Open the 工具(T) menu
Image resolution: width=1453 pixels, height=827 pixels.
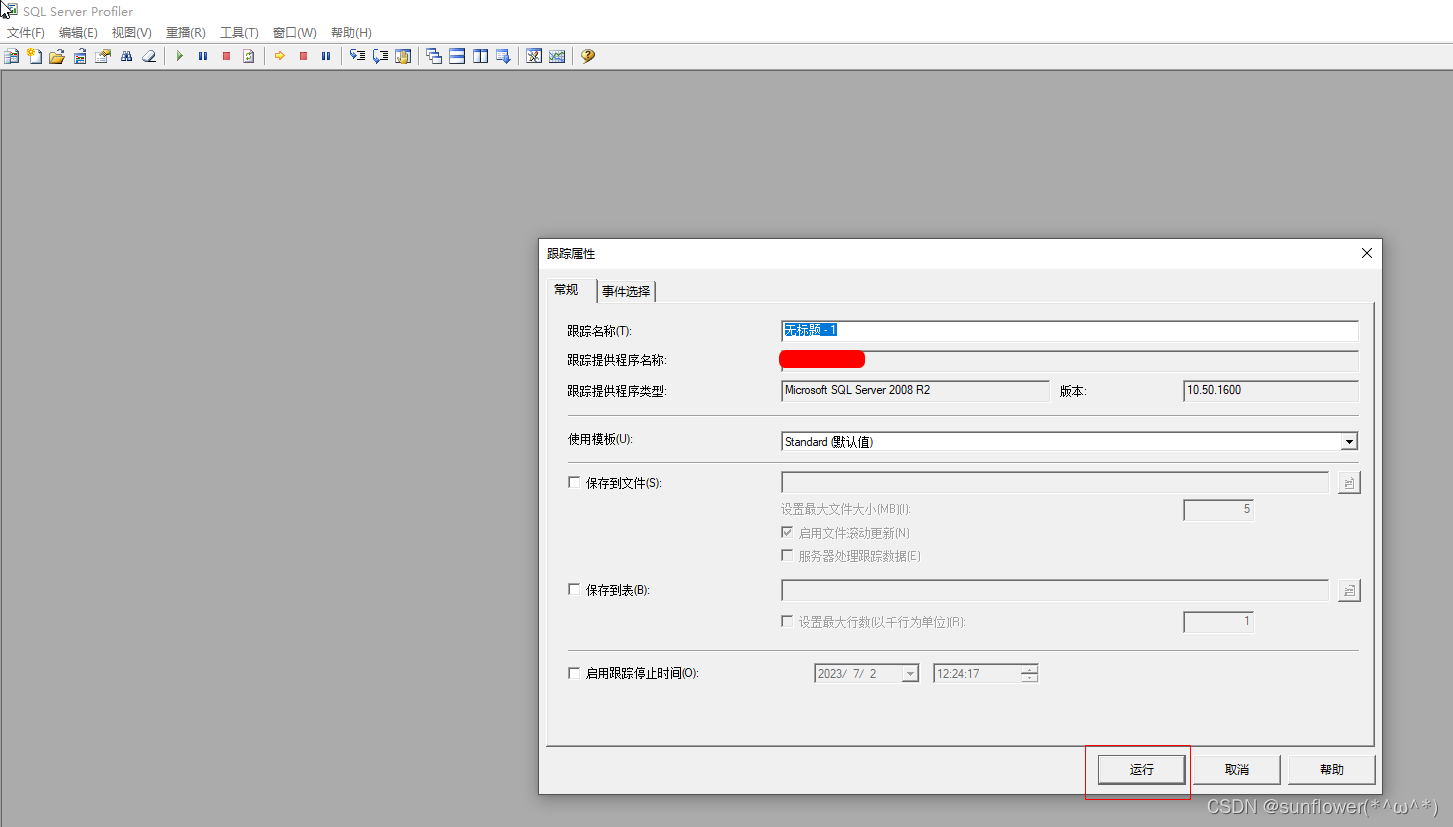tap(238, 32)
